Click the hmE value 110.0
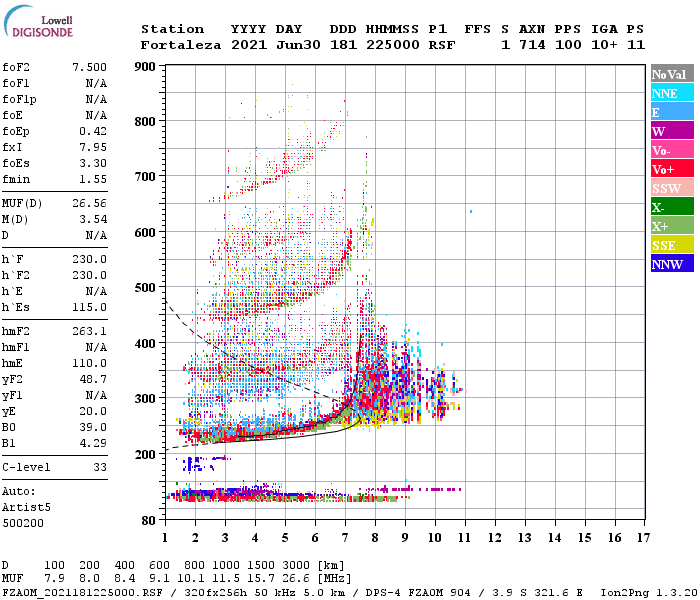700x600 pixels. coord(90,363)
